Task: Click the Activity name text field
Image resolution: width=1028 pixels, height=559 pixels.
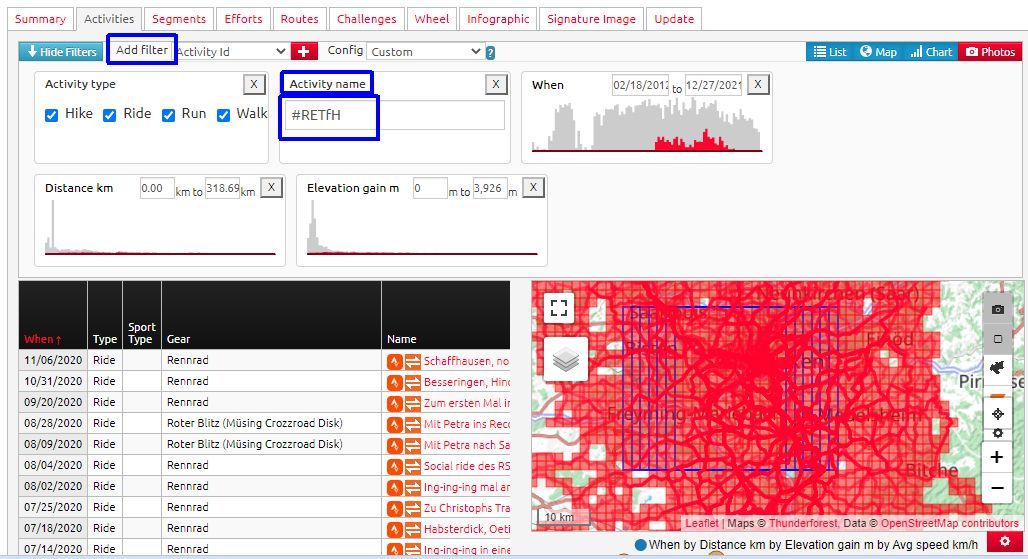Action: pyautogui.click(x=394, y=115)
